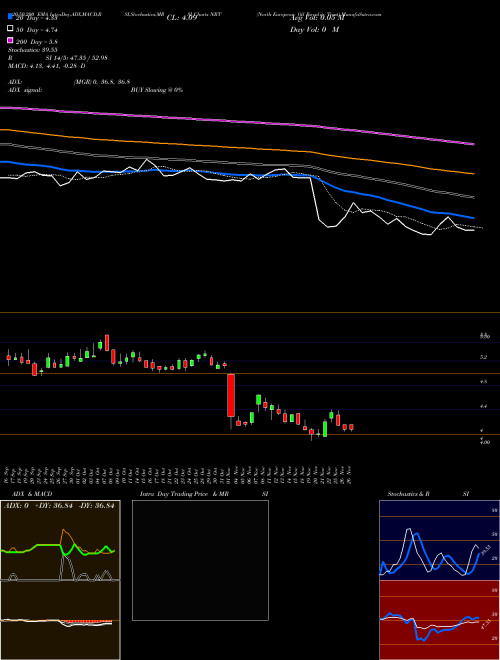Select the '200 Day = 5.8' legend text
This screenshot has width=500, height=660.
37,42
